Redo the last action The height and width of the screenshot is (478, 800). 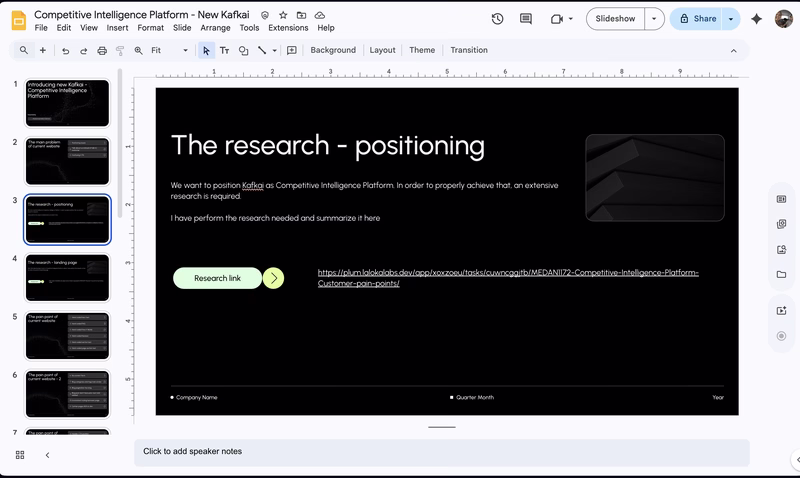pyautogui.click(x=84, y=51)
